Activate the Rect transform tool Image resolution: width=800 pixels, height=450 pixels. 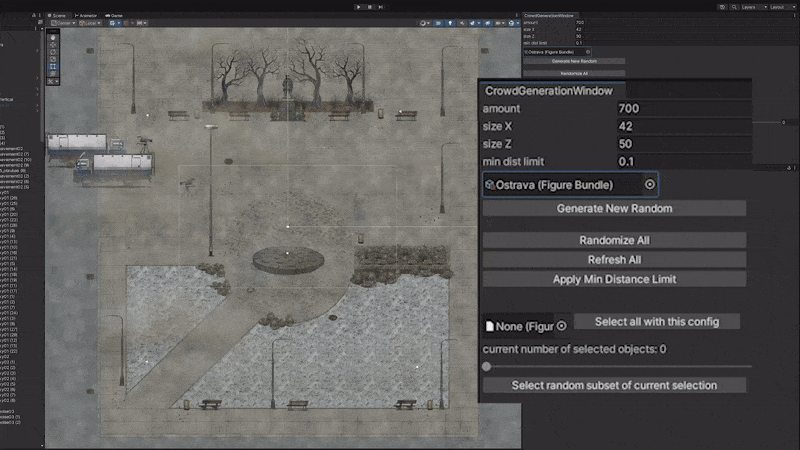53,66
